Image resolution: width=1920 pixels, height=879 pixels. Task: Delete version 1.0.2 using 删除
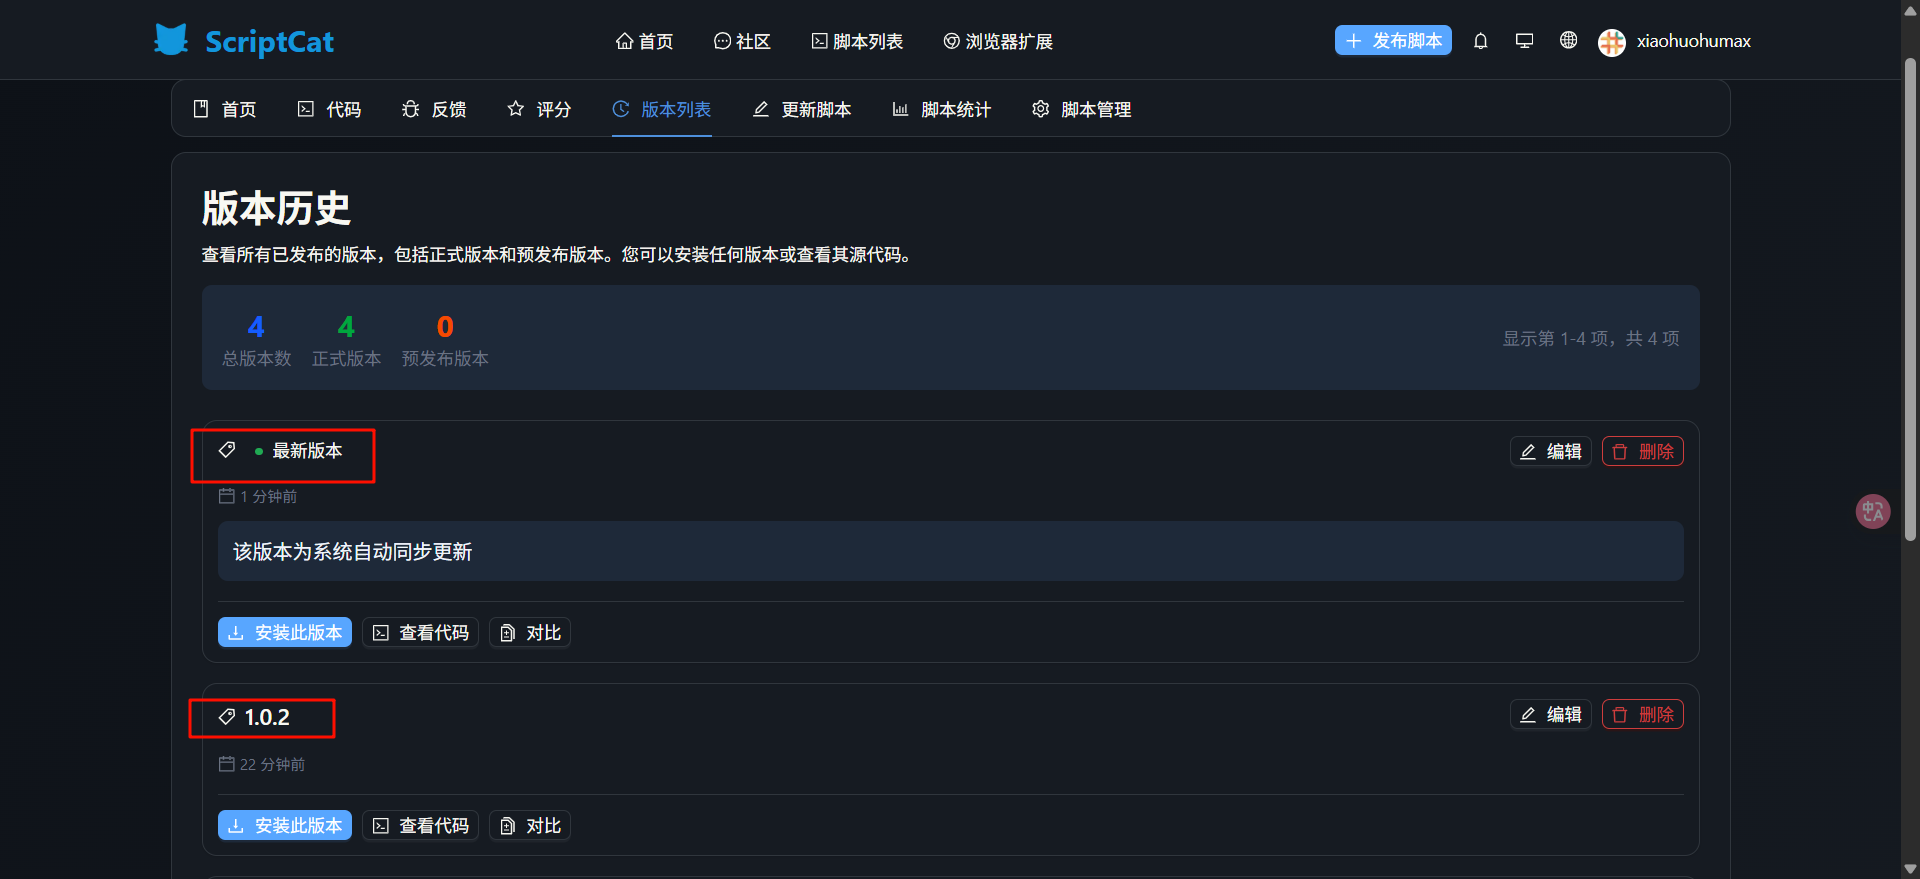click(x=1642, y=715)
